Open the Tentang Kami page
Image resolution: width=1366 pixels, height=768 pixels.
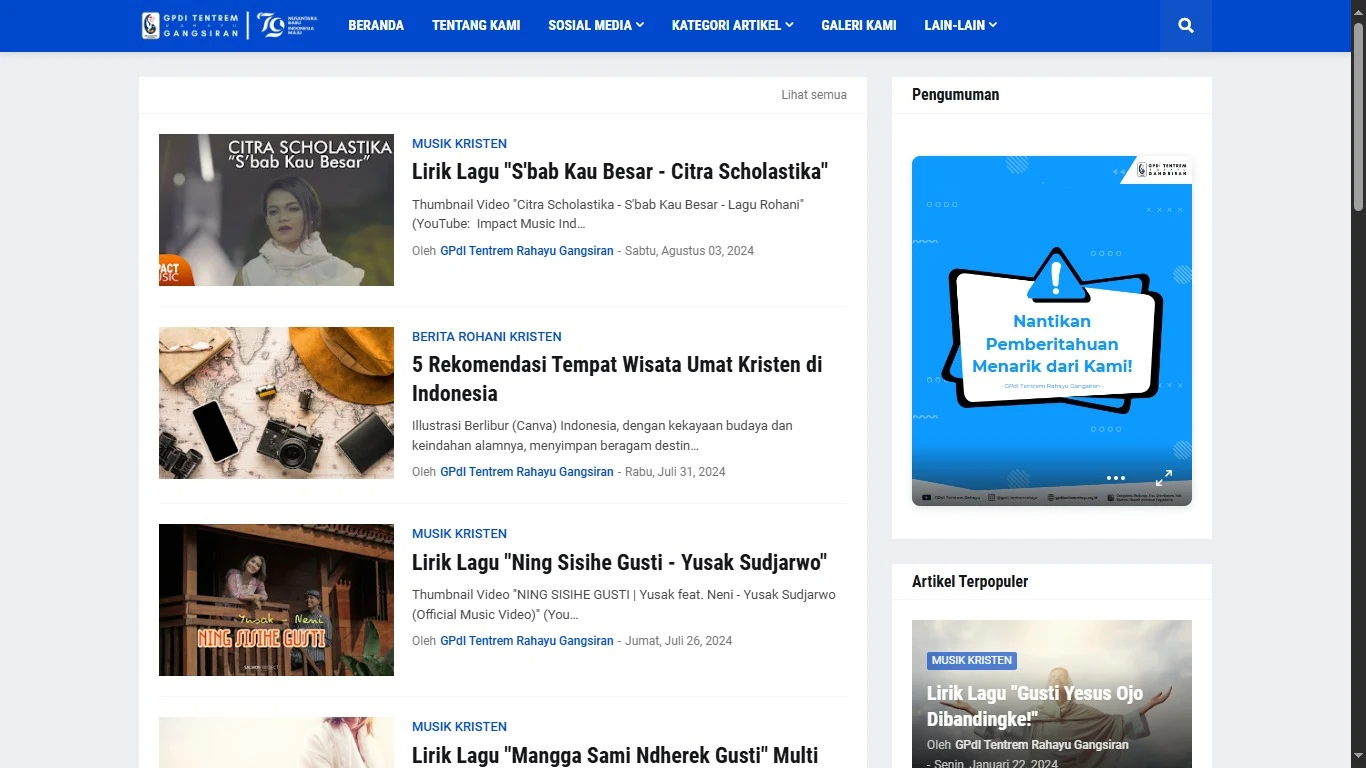[x=476, y=25]
